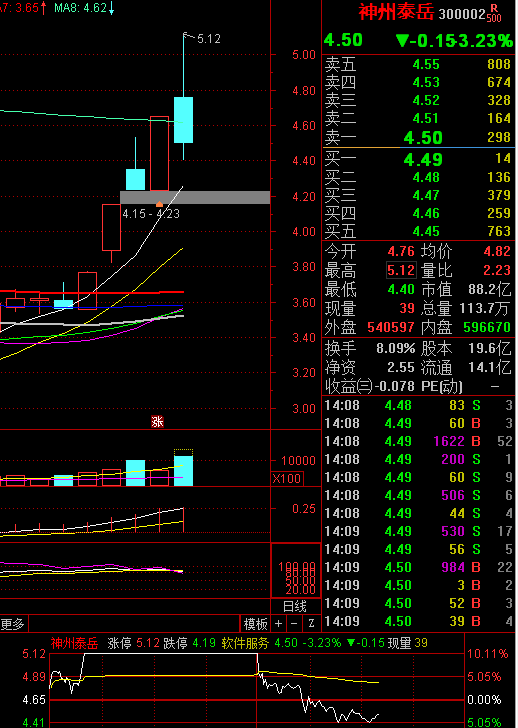Open the 模板 template menu
This screenshot has width=518, height=728.
point(256,624)
